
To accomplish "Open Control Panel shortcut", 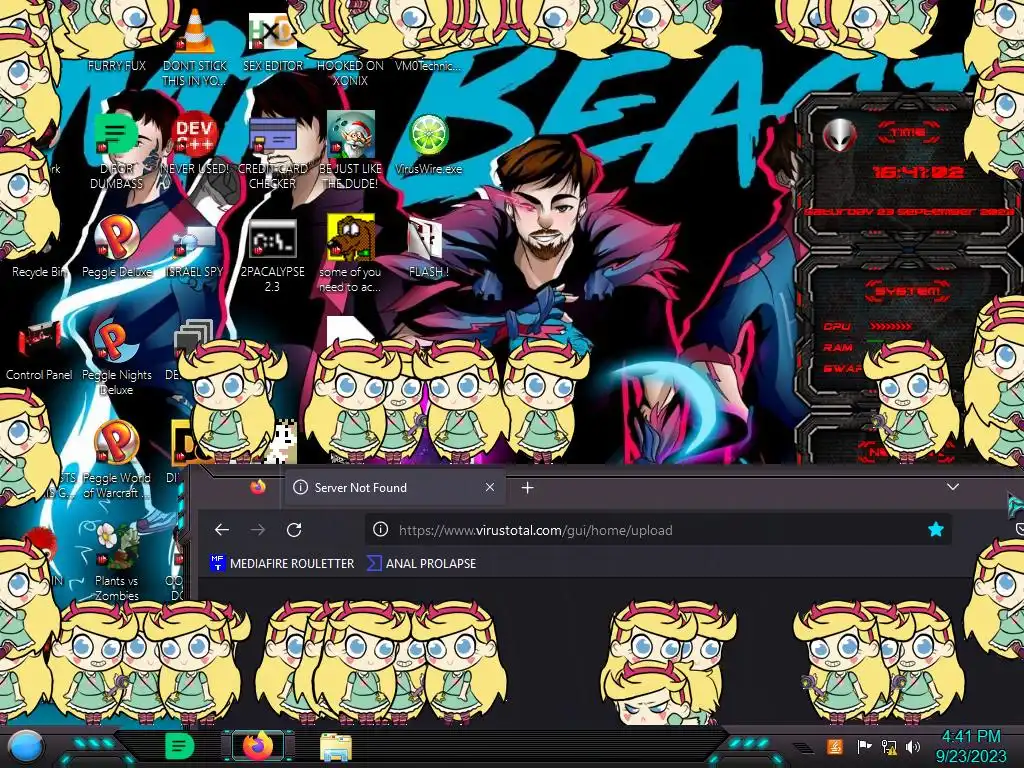I will (39, 351).
